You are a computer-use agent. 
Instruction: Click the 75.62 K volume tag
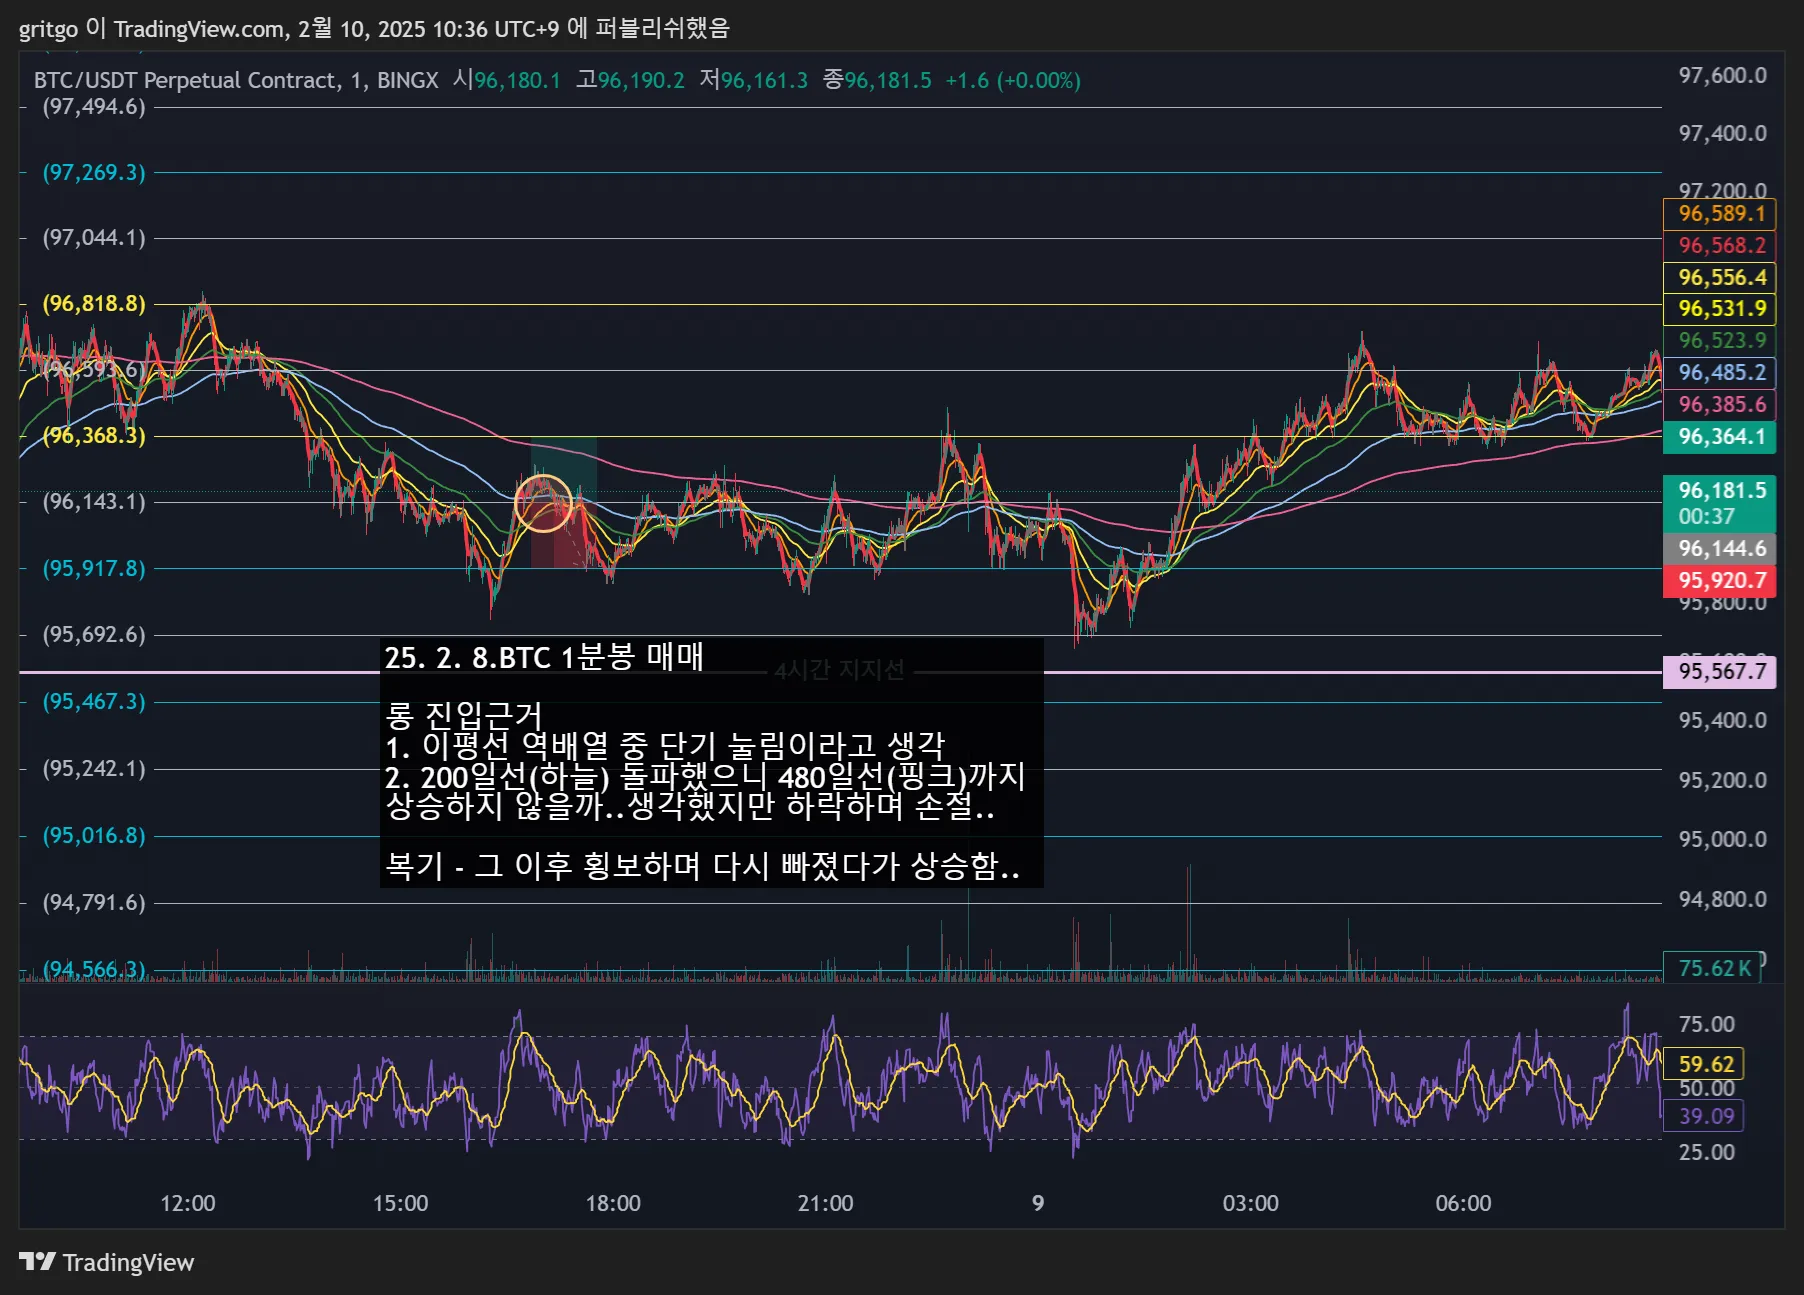coord(1713,968)
